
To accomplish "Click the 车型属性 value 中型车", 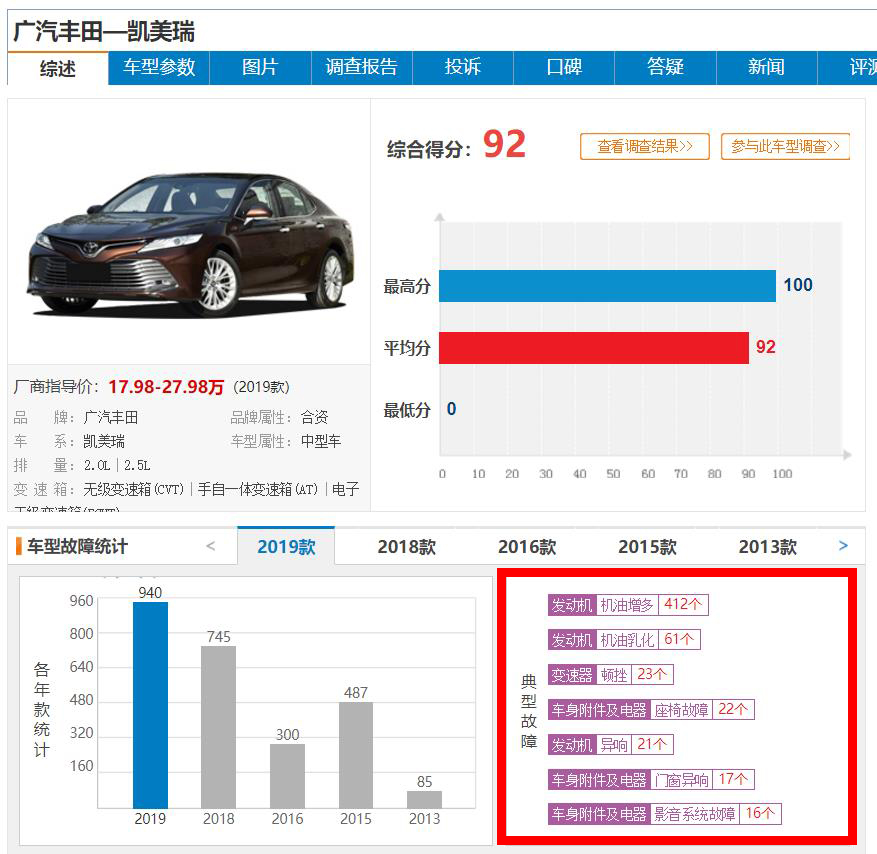I will pyautogui.click(x=321, y=441).
